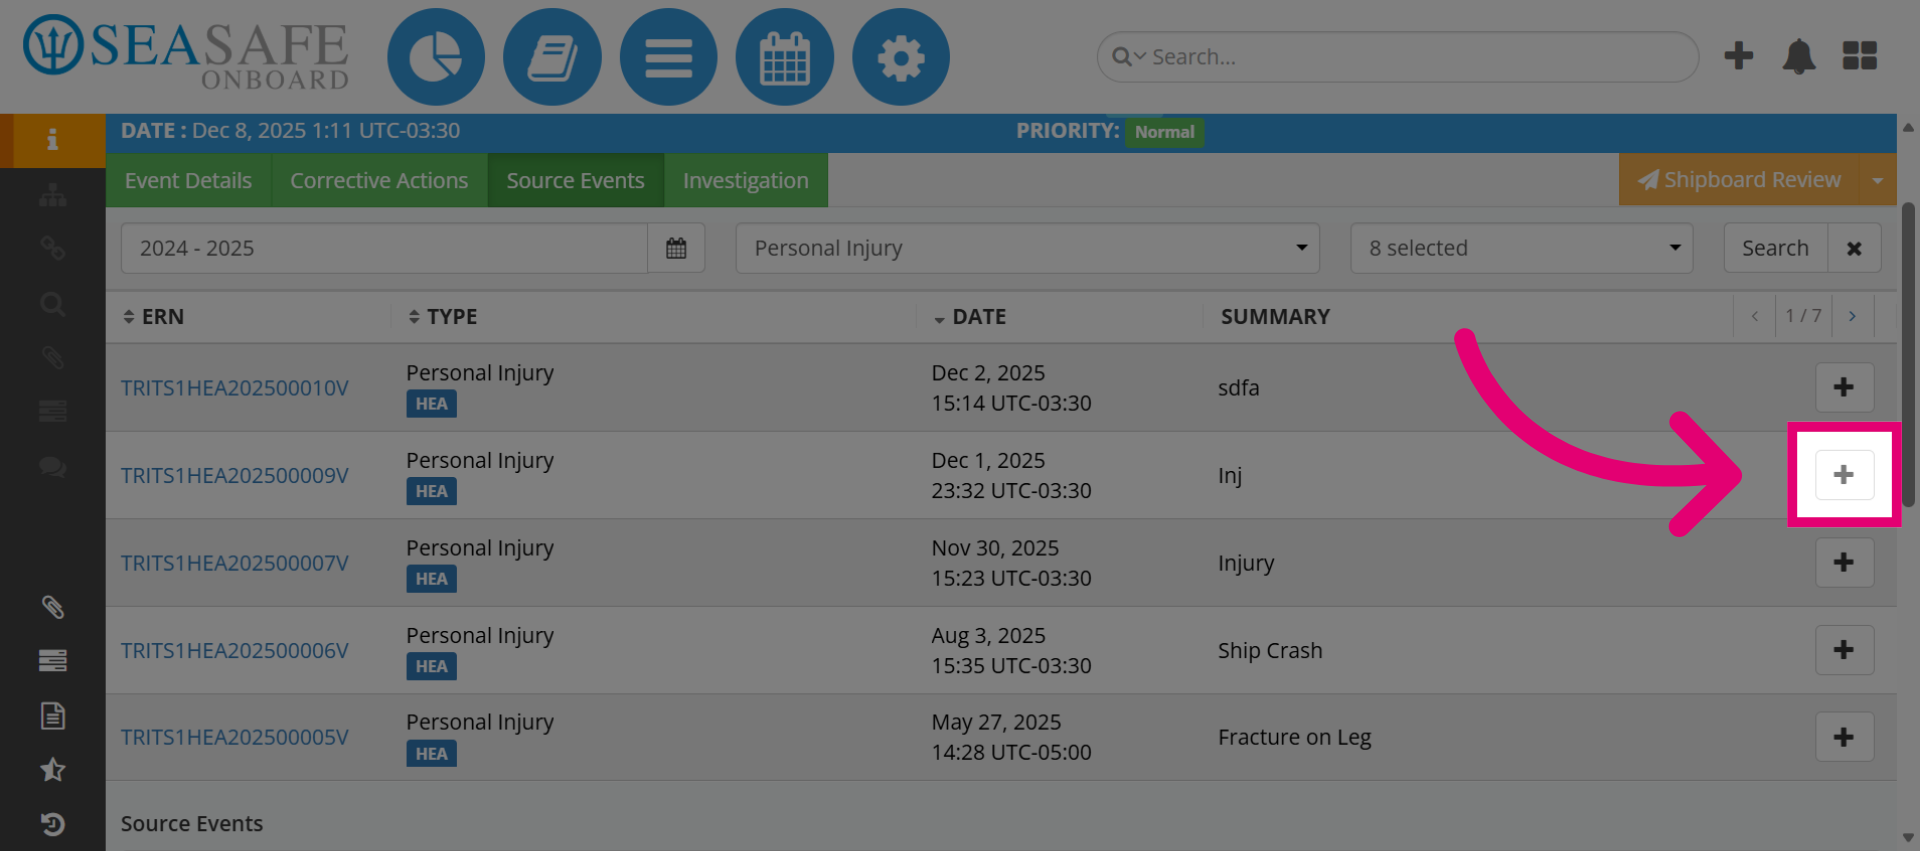Open the Personal Injury type dropdown
This screenshot has width=1920, height=851.
tap(1027, 248)
